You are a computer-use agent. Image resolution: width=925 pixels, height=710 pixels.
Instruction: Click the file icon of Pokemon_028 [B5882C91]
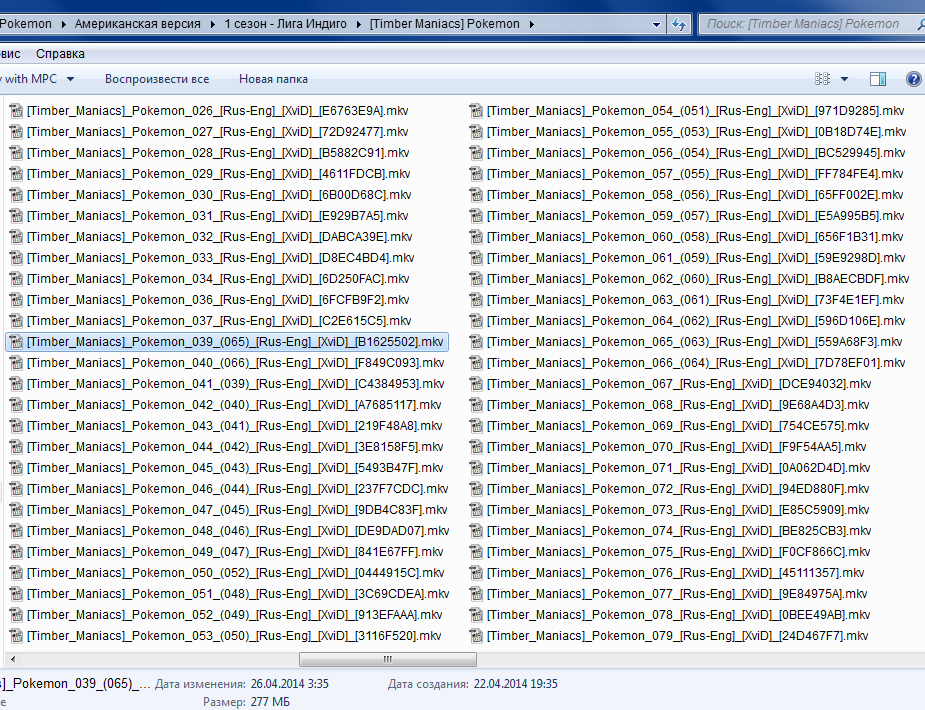tap(17, 153)
